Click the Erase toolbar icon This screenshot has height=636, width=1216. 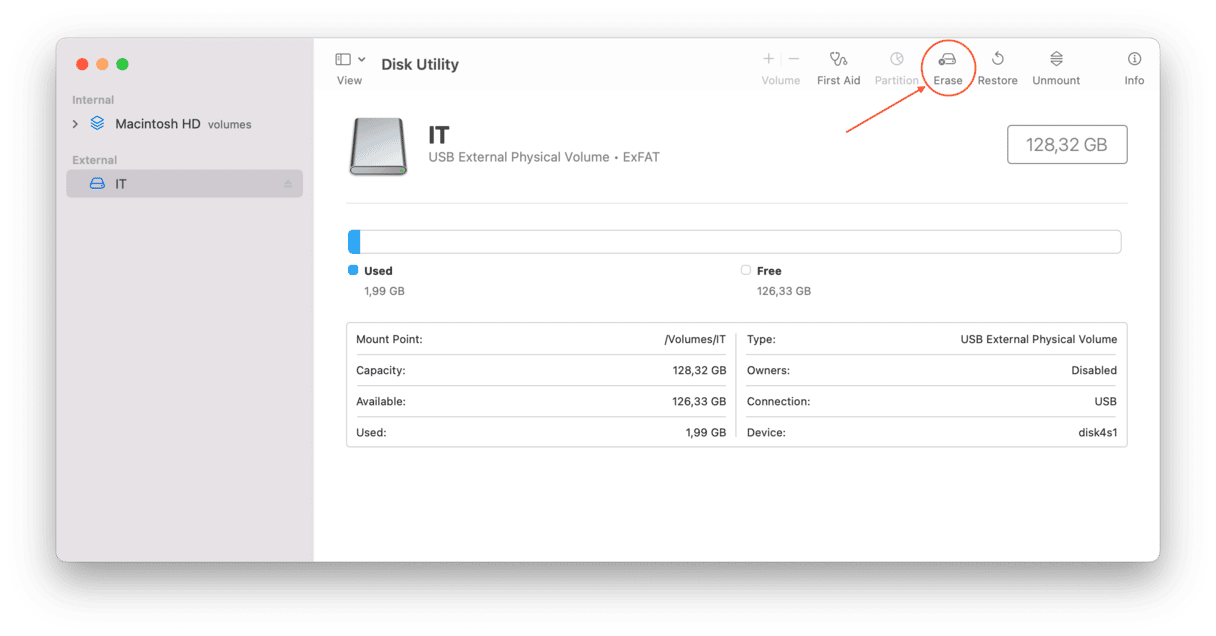click(x=947, y=60)
